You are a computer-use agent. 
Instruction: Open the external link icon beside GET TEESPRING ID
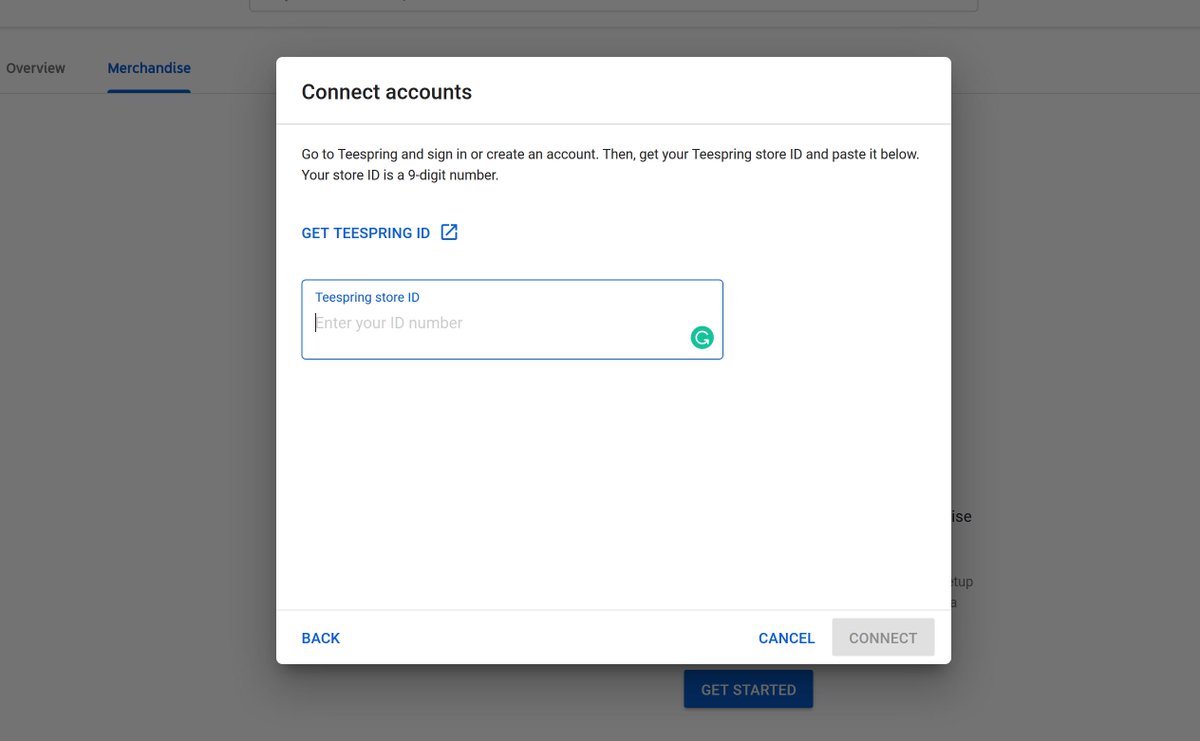pos(450,232)
